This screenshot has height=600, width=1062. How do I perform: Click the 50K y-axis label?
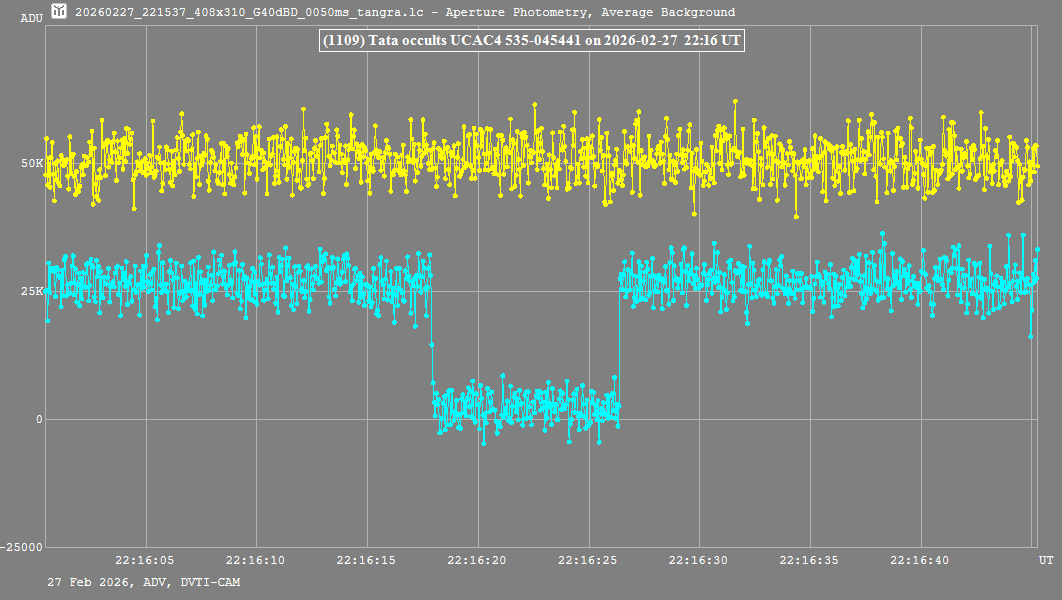pyautogui.click(x=32, y=163)
